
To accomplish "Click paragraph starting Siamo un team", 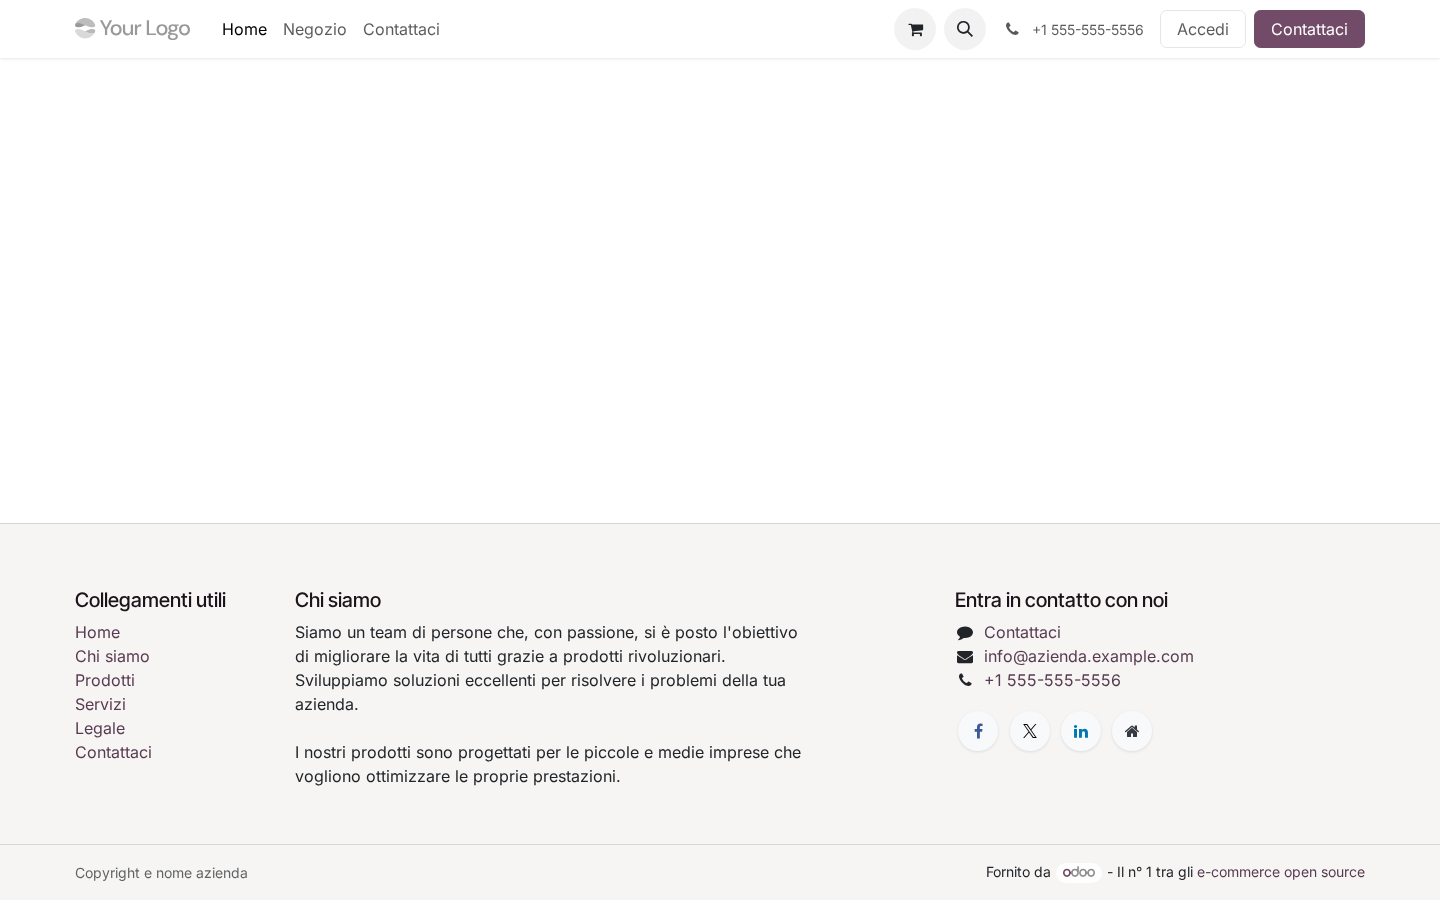I will (546, 668).
